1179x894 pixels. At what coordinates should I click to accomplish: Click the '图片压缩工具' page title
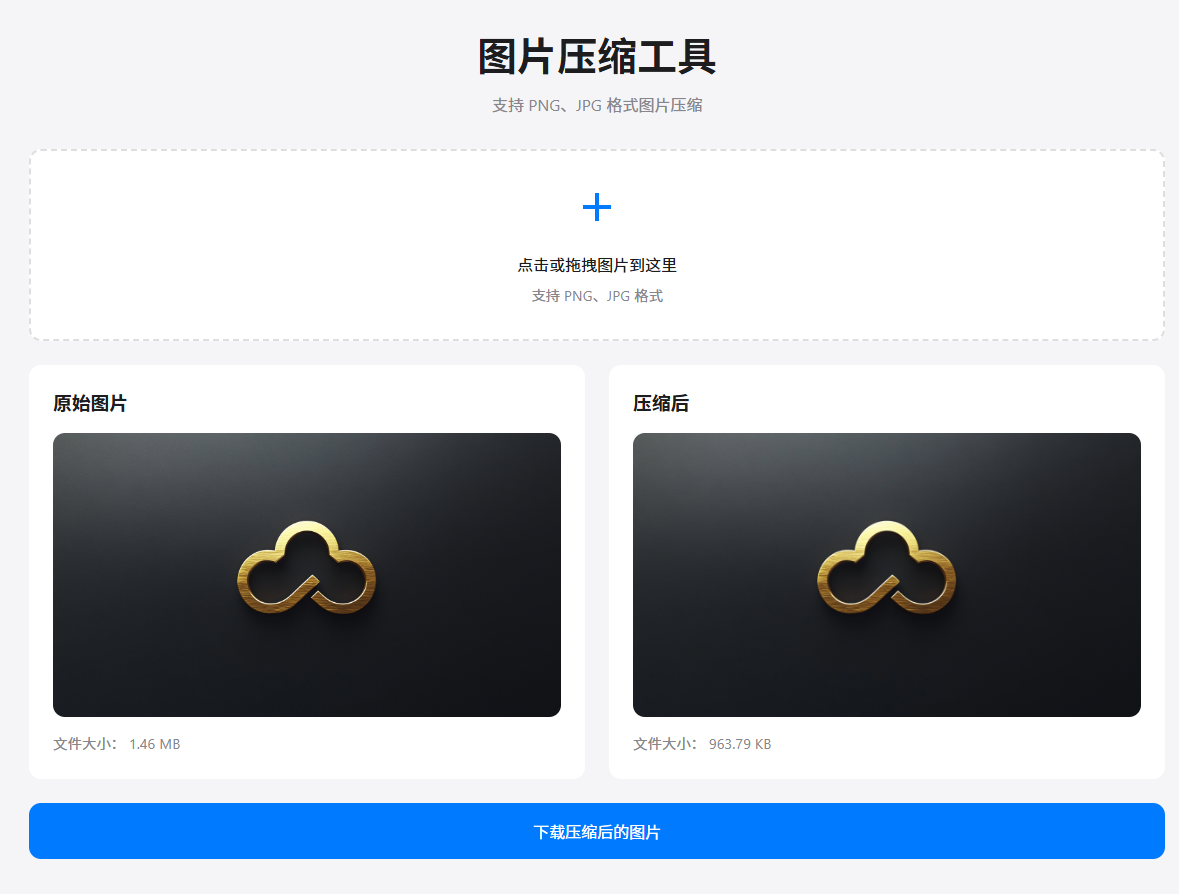pyautogui.click(x=597, y=57)
